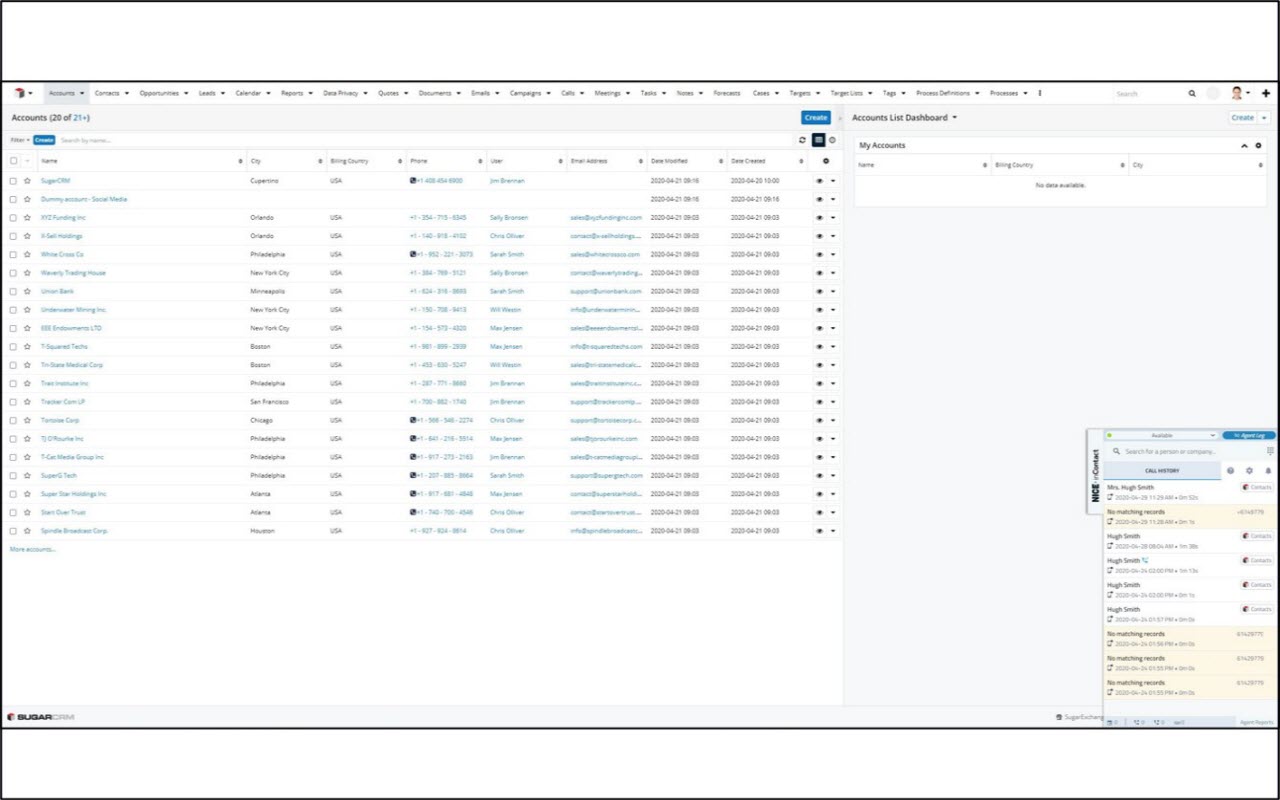Switch to list view layout icon

pos(818,140)
